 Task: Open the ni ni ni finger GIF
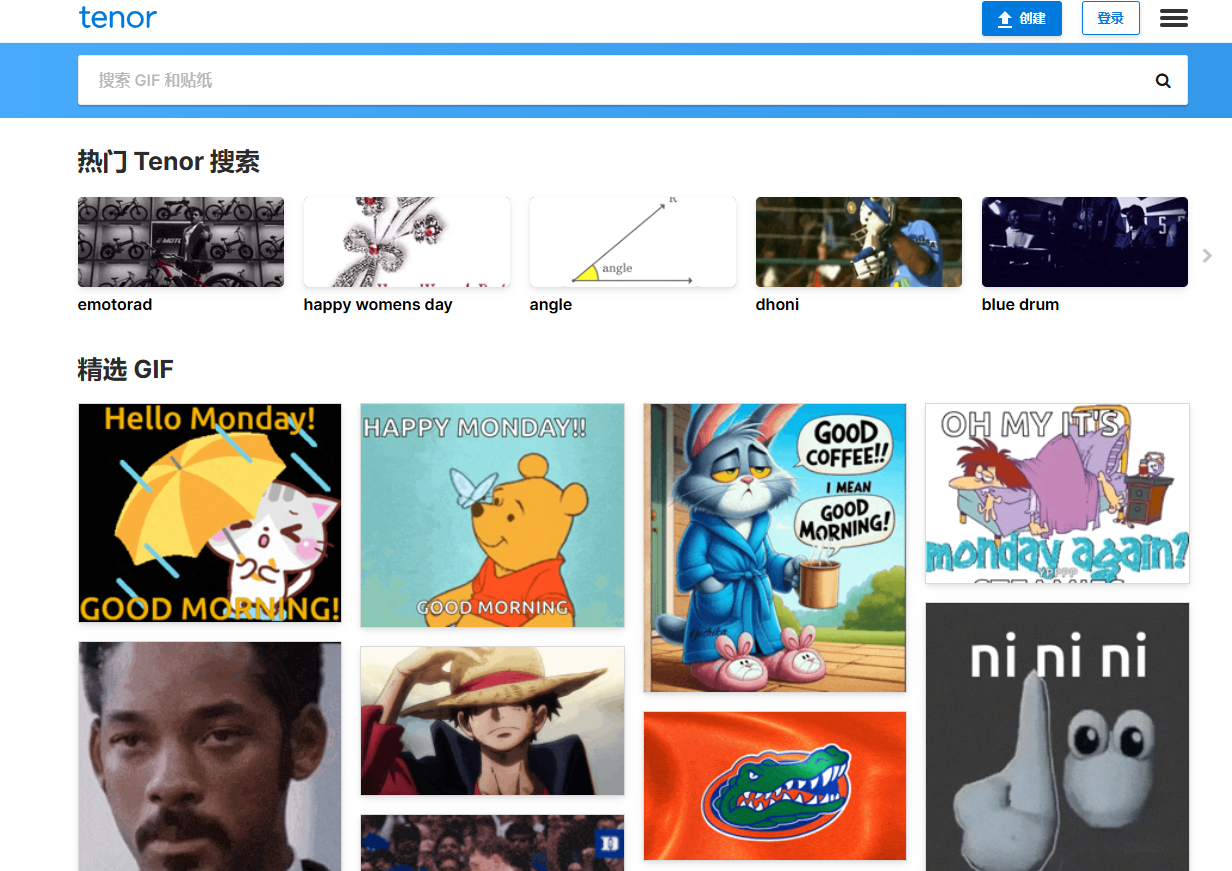pos(1057,737)
